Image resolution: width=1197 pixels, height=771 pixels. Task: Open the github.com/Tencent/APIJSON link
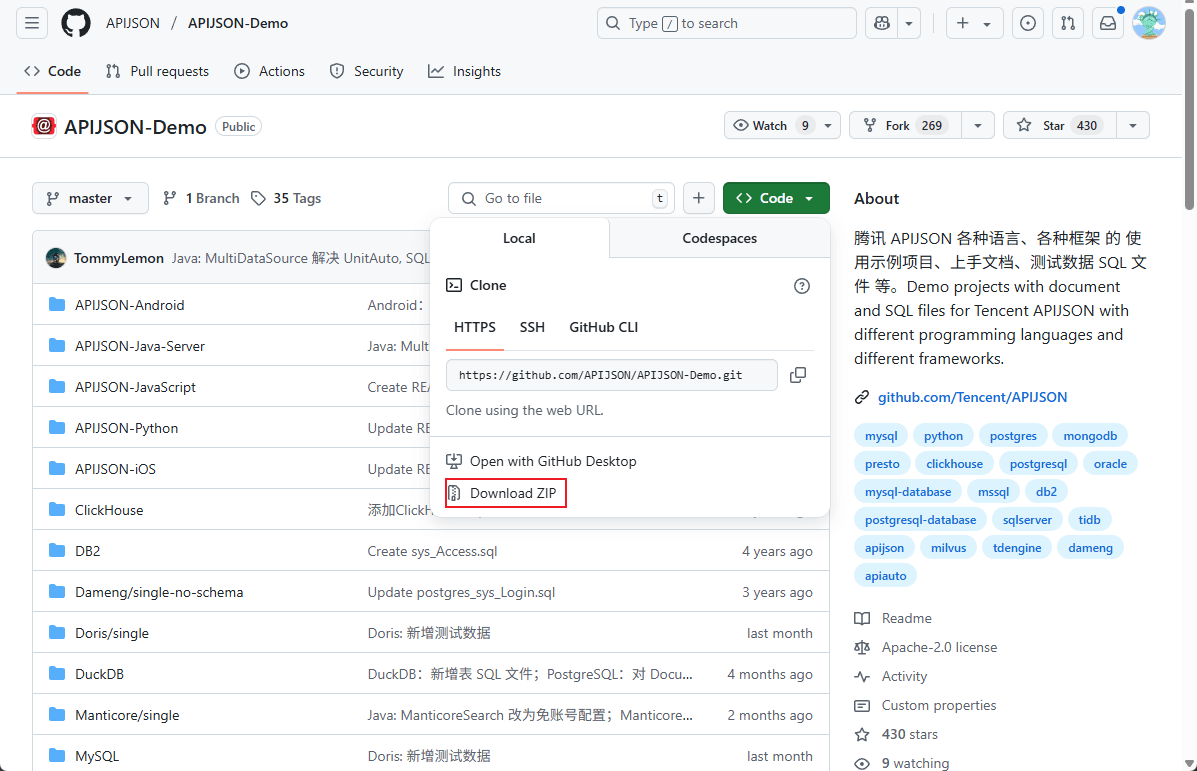(972, 397)
